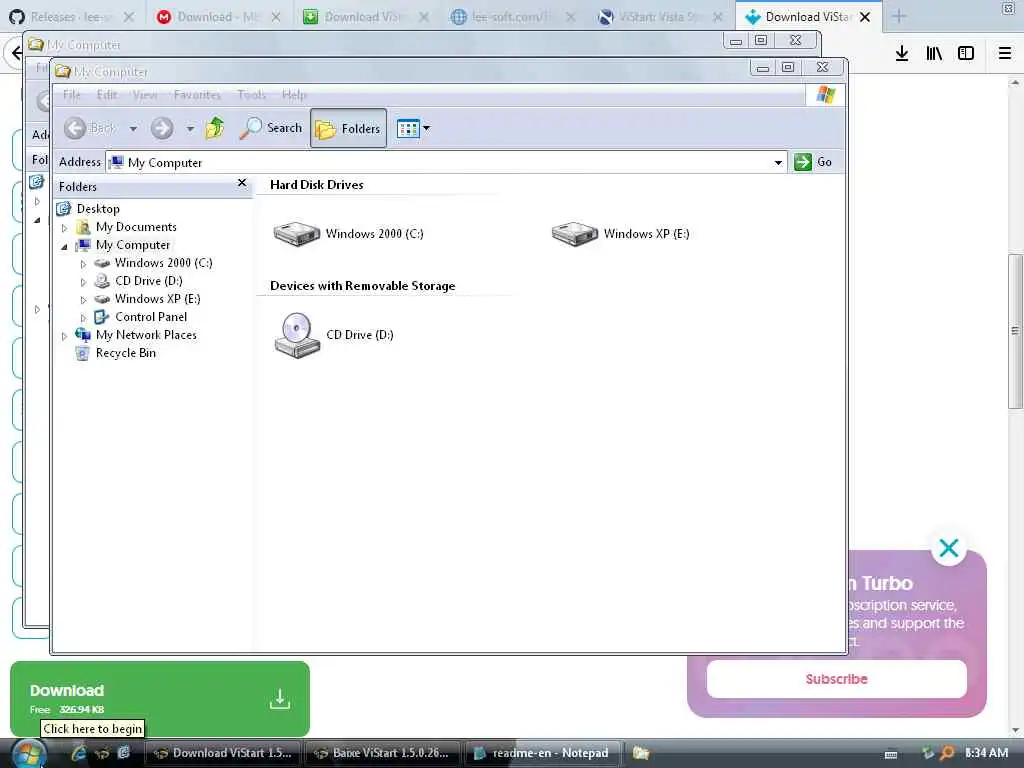Image resolution: width=1024 pixels, height=768 pixels.
Task: Open the Help menu
Action: (x=294, y=95)
